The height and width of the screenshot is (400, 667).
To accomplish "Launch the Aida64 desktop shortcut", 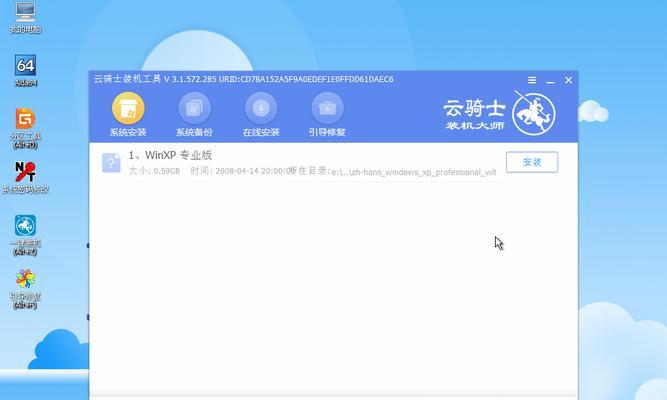I will [x=26, y=70].
